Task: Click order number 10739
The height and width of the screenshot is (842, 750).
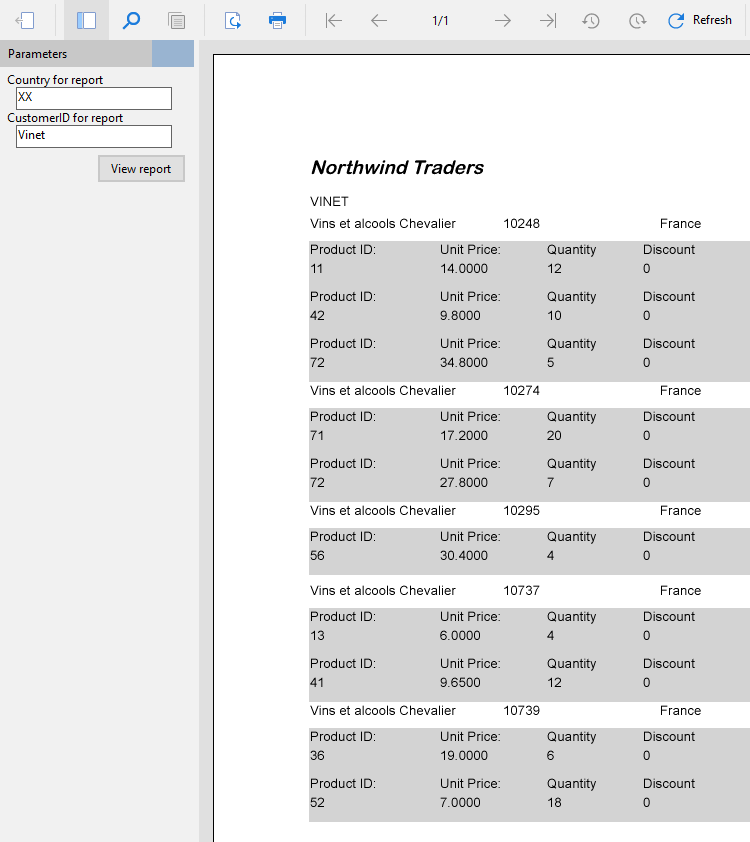Action: [x=521, y=710]
